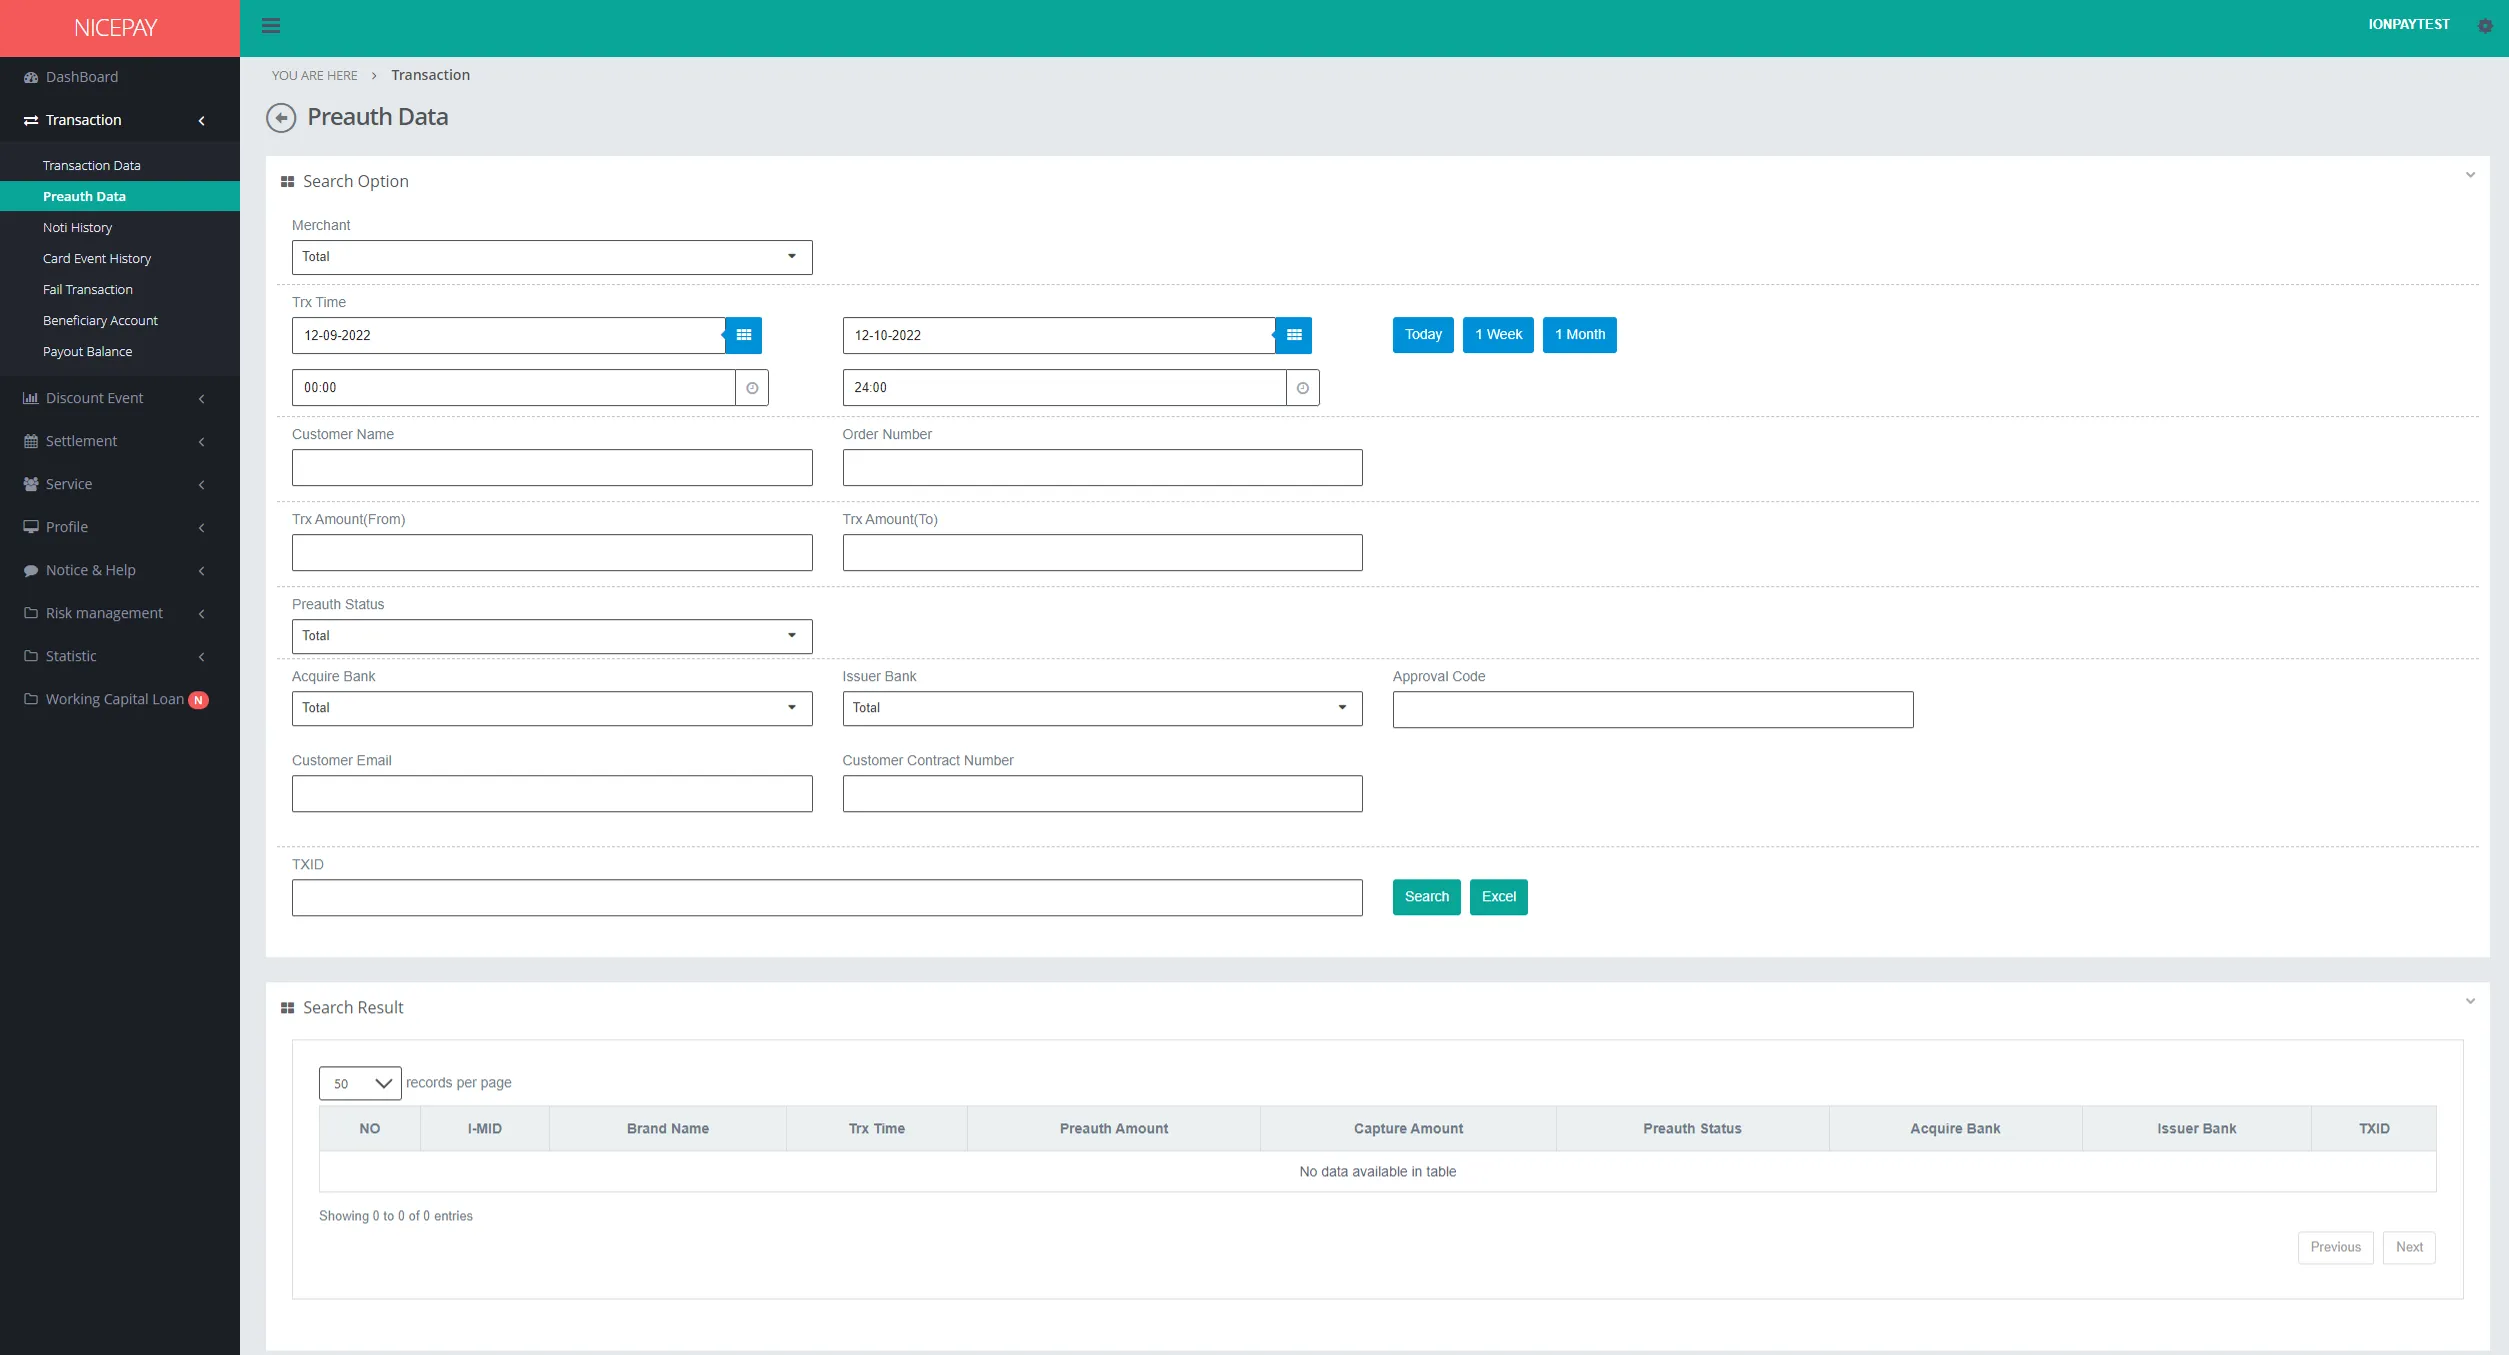This screenshot has height=1355, width=2509.
Task: Collapse the Transaction sidebar menu
Action: pyautogui.click(x=201, y=121)
